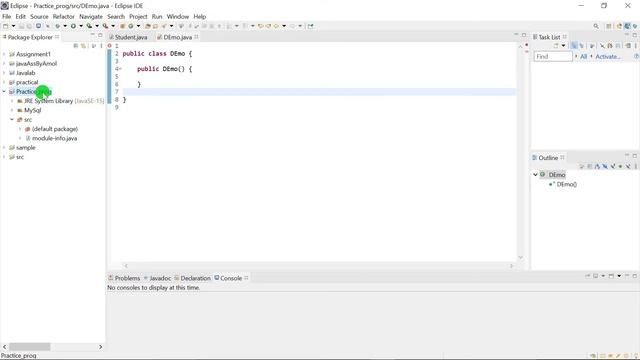640x360 pixels.
Task: Click the New file toolbar icon
Action: 6,26
